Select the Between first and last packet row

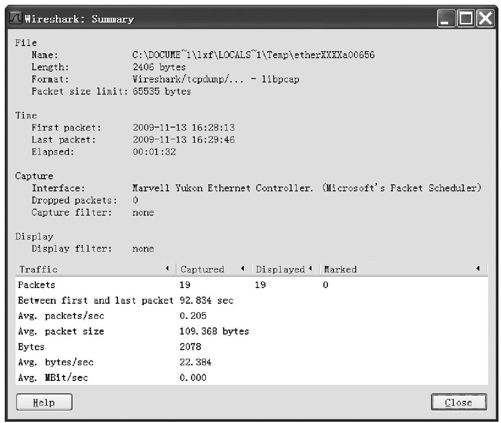tap(252, 300)
